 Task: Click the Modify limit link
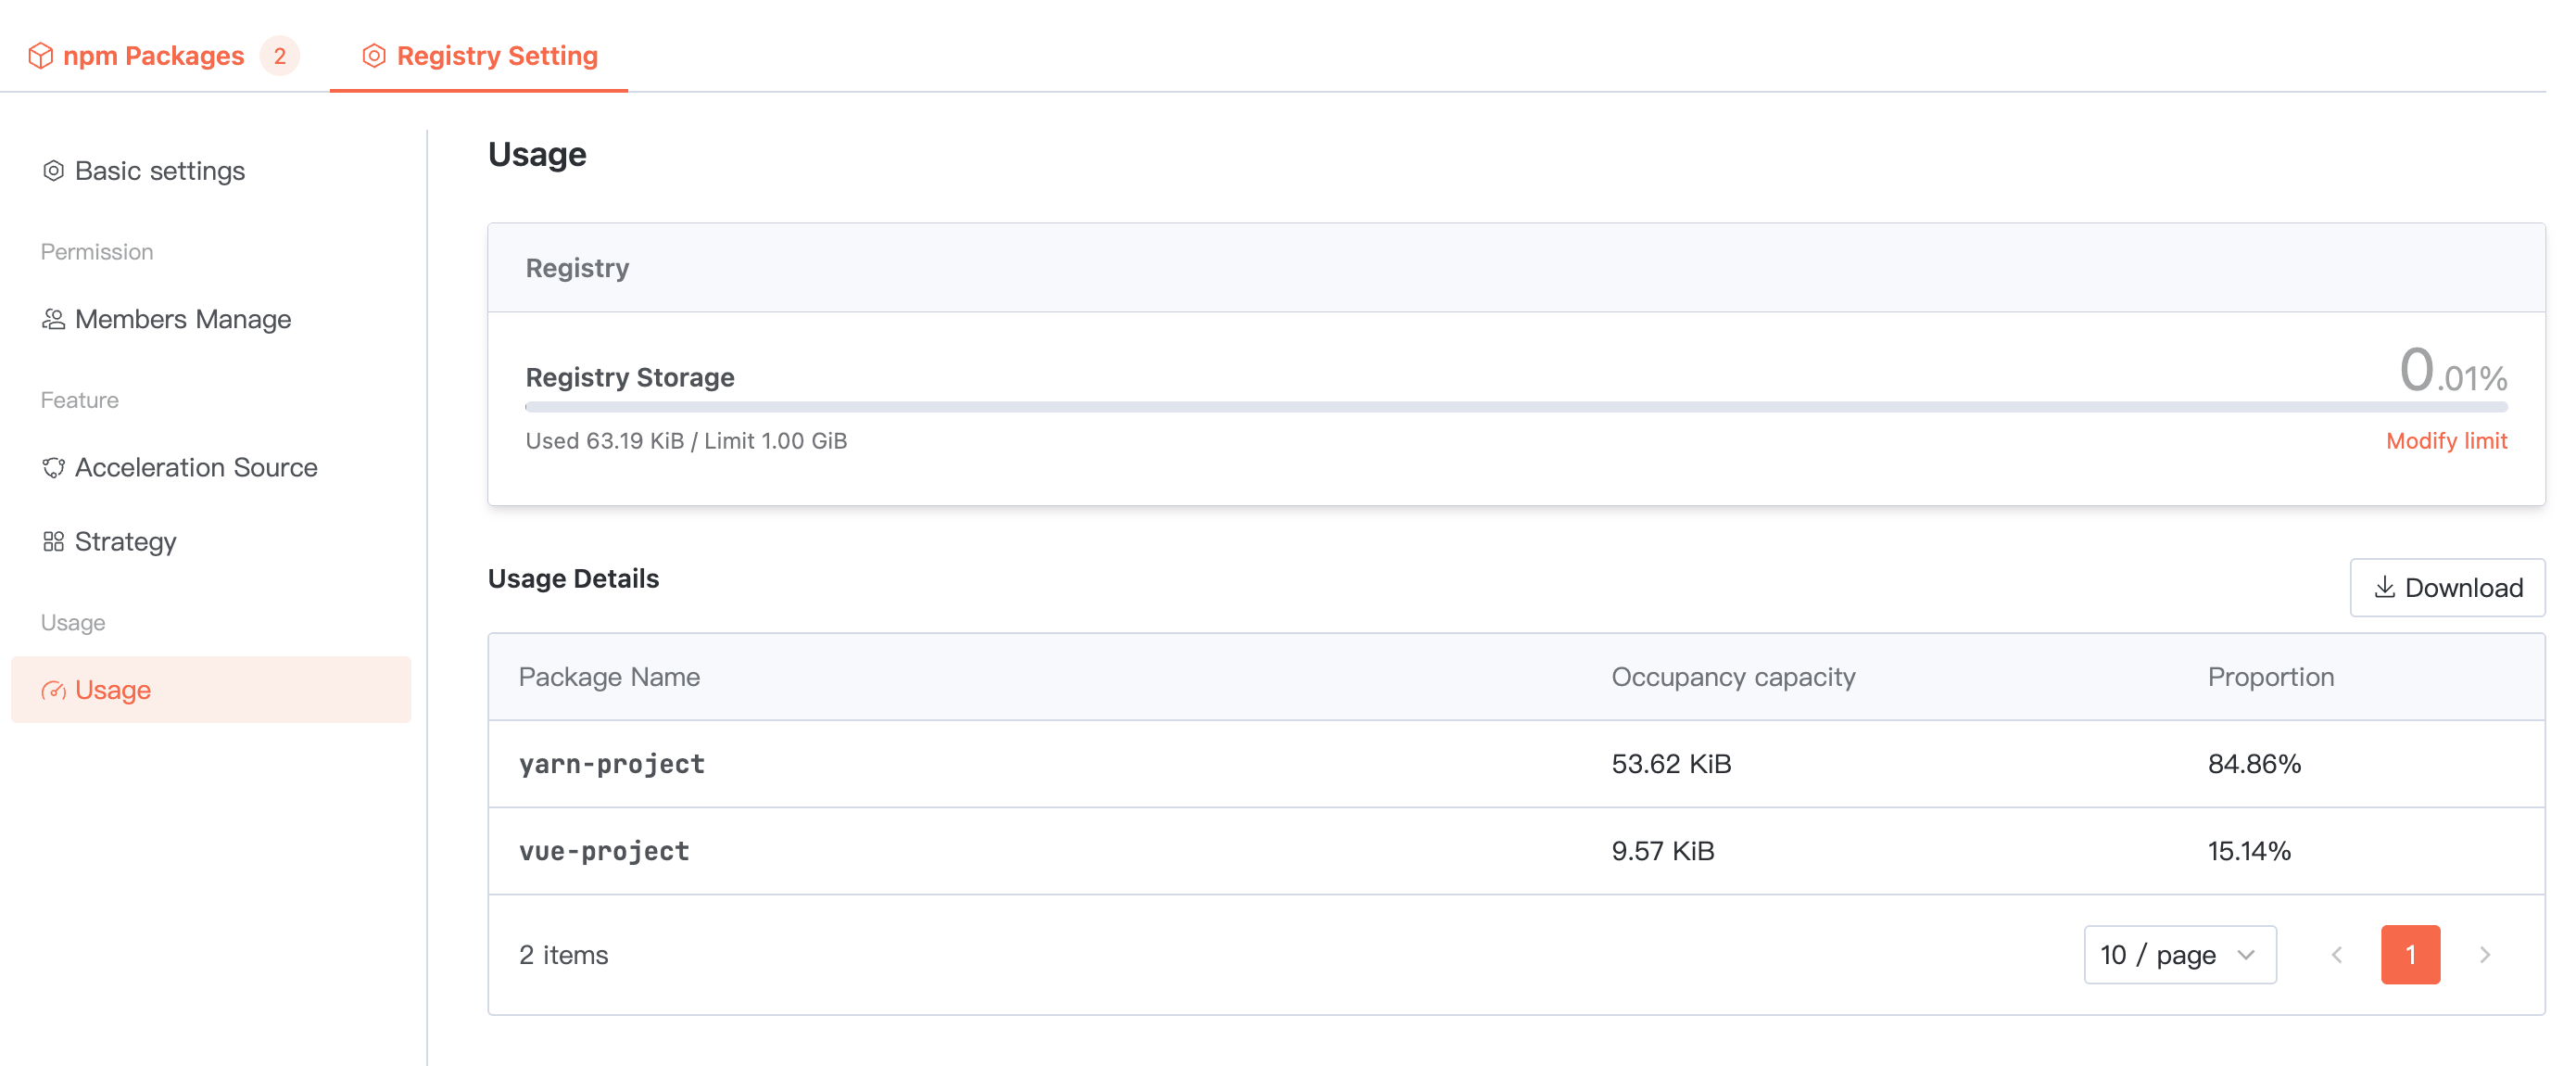tap(2446, 441)
